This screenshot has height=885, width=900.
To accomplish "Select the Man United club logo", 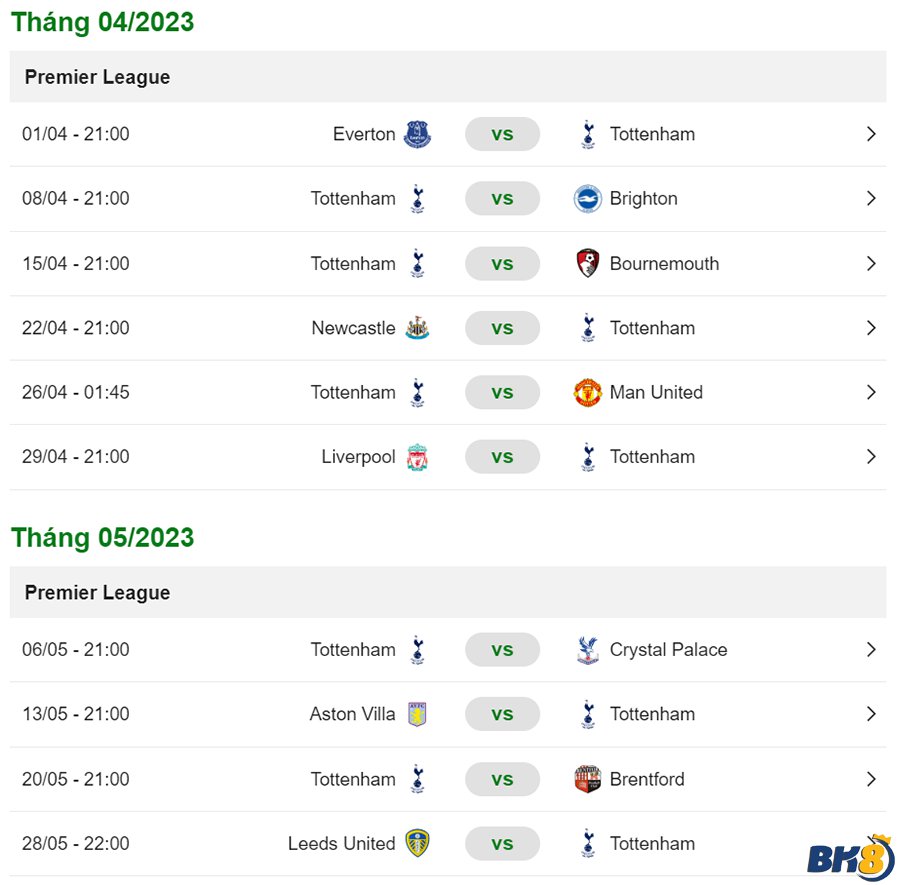I will [x=588, y=392].
